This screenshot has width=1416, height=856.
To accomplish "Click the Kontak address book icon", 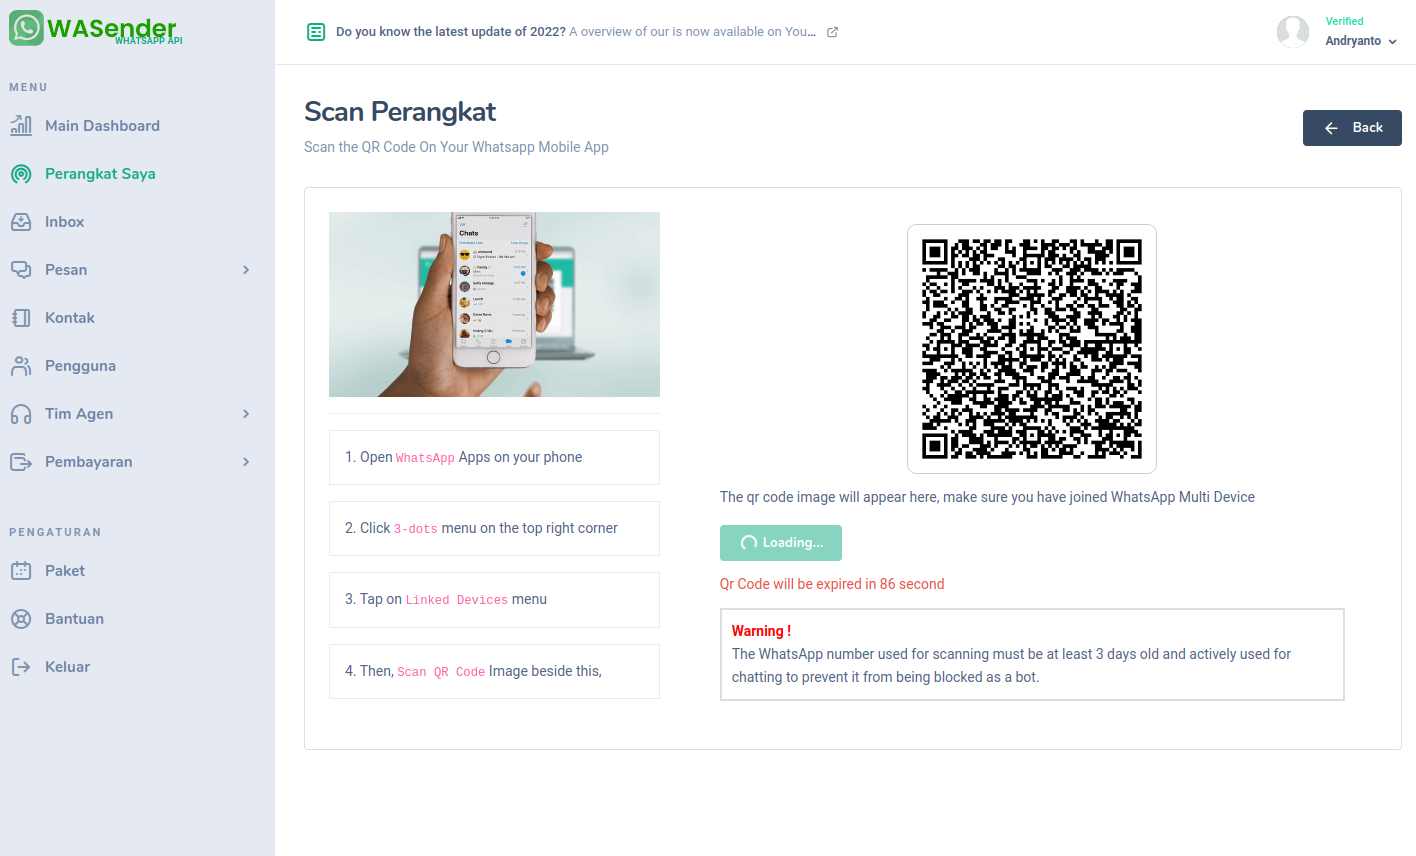I will [x=21, y=318].
